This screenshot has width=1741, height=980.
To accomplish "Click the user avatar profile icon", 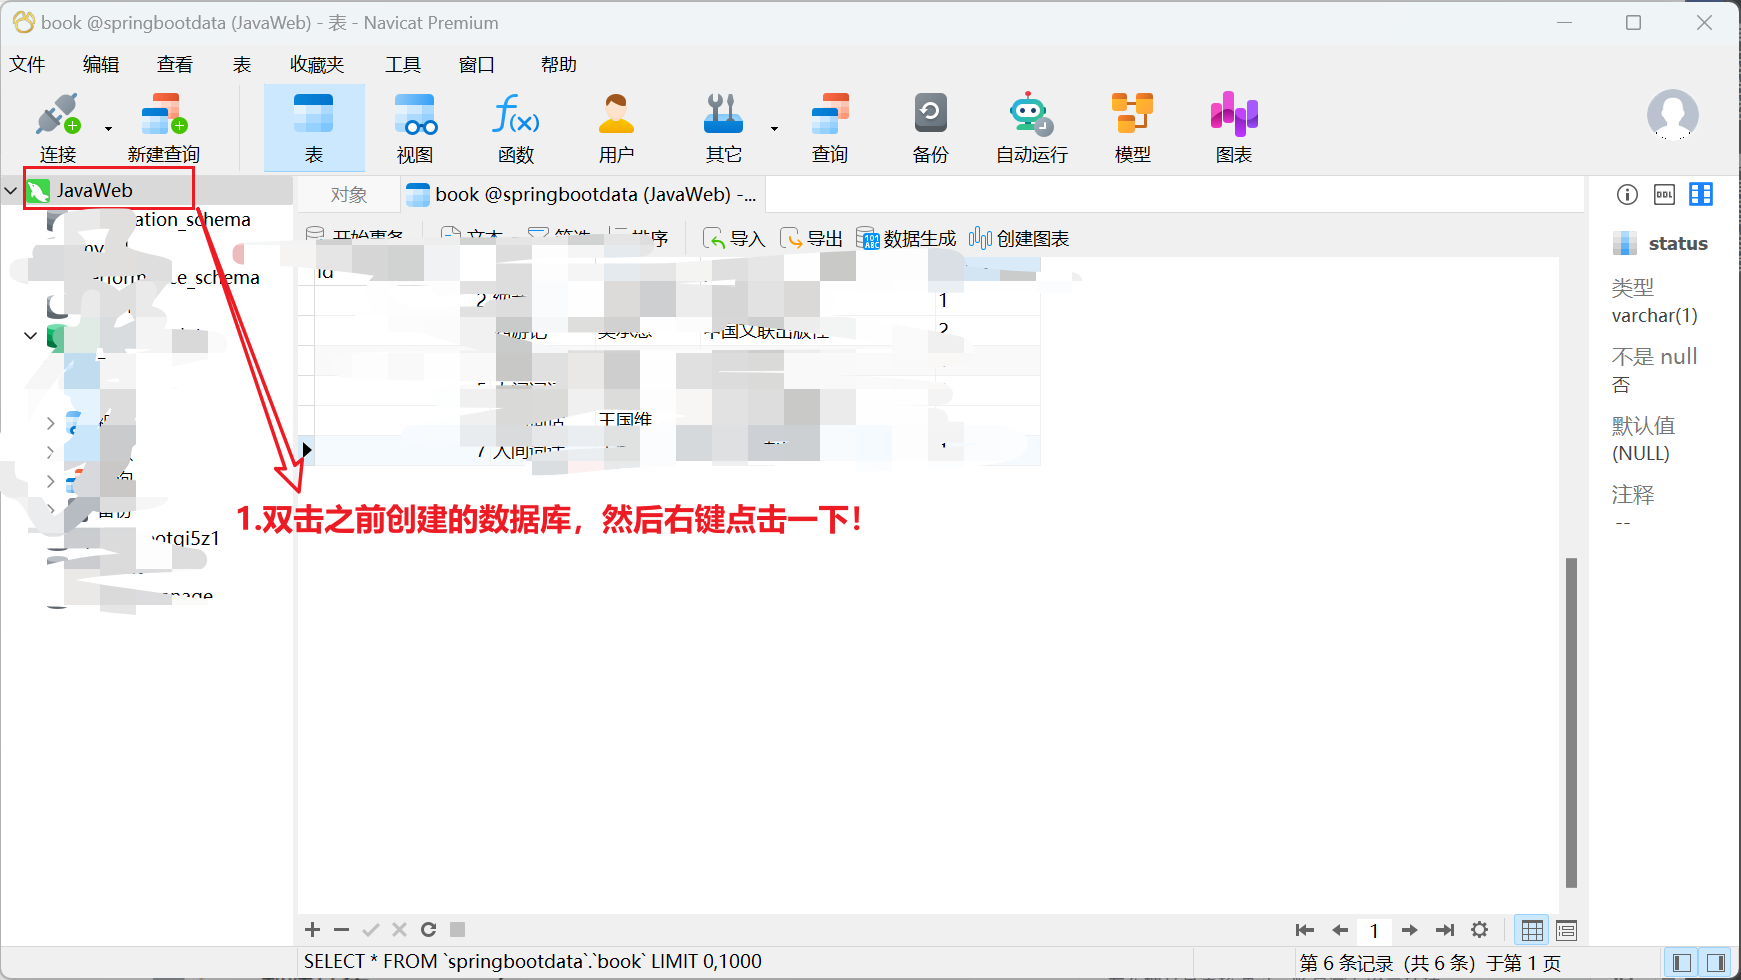I will click(1673, 114).
